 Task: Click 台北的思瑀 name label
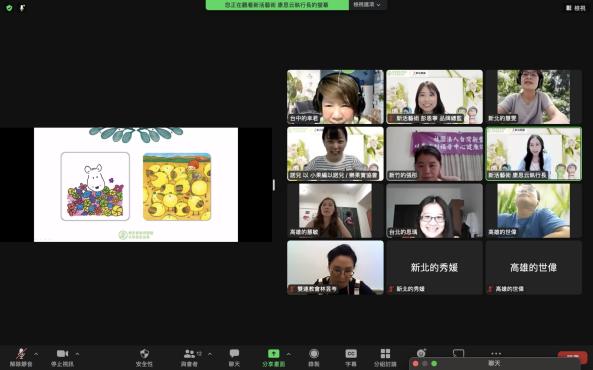tap(403, 232)
